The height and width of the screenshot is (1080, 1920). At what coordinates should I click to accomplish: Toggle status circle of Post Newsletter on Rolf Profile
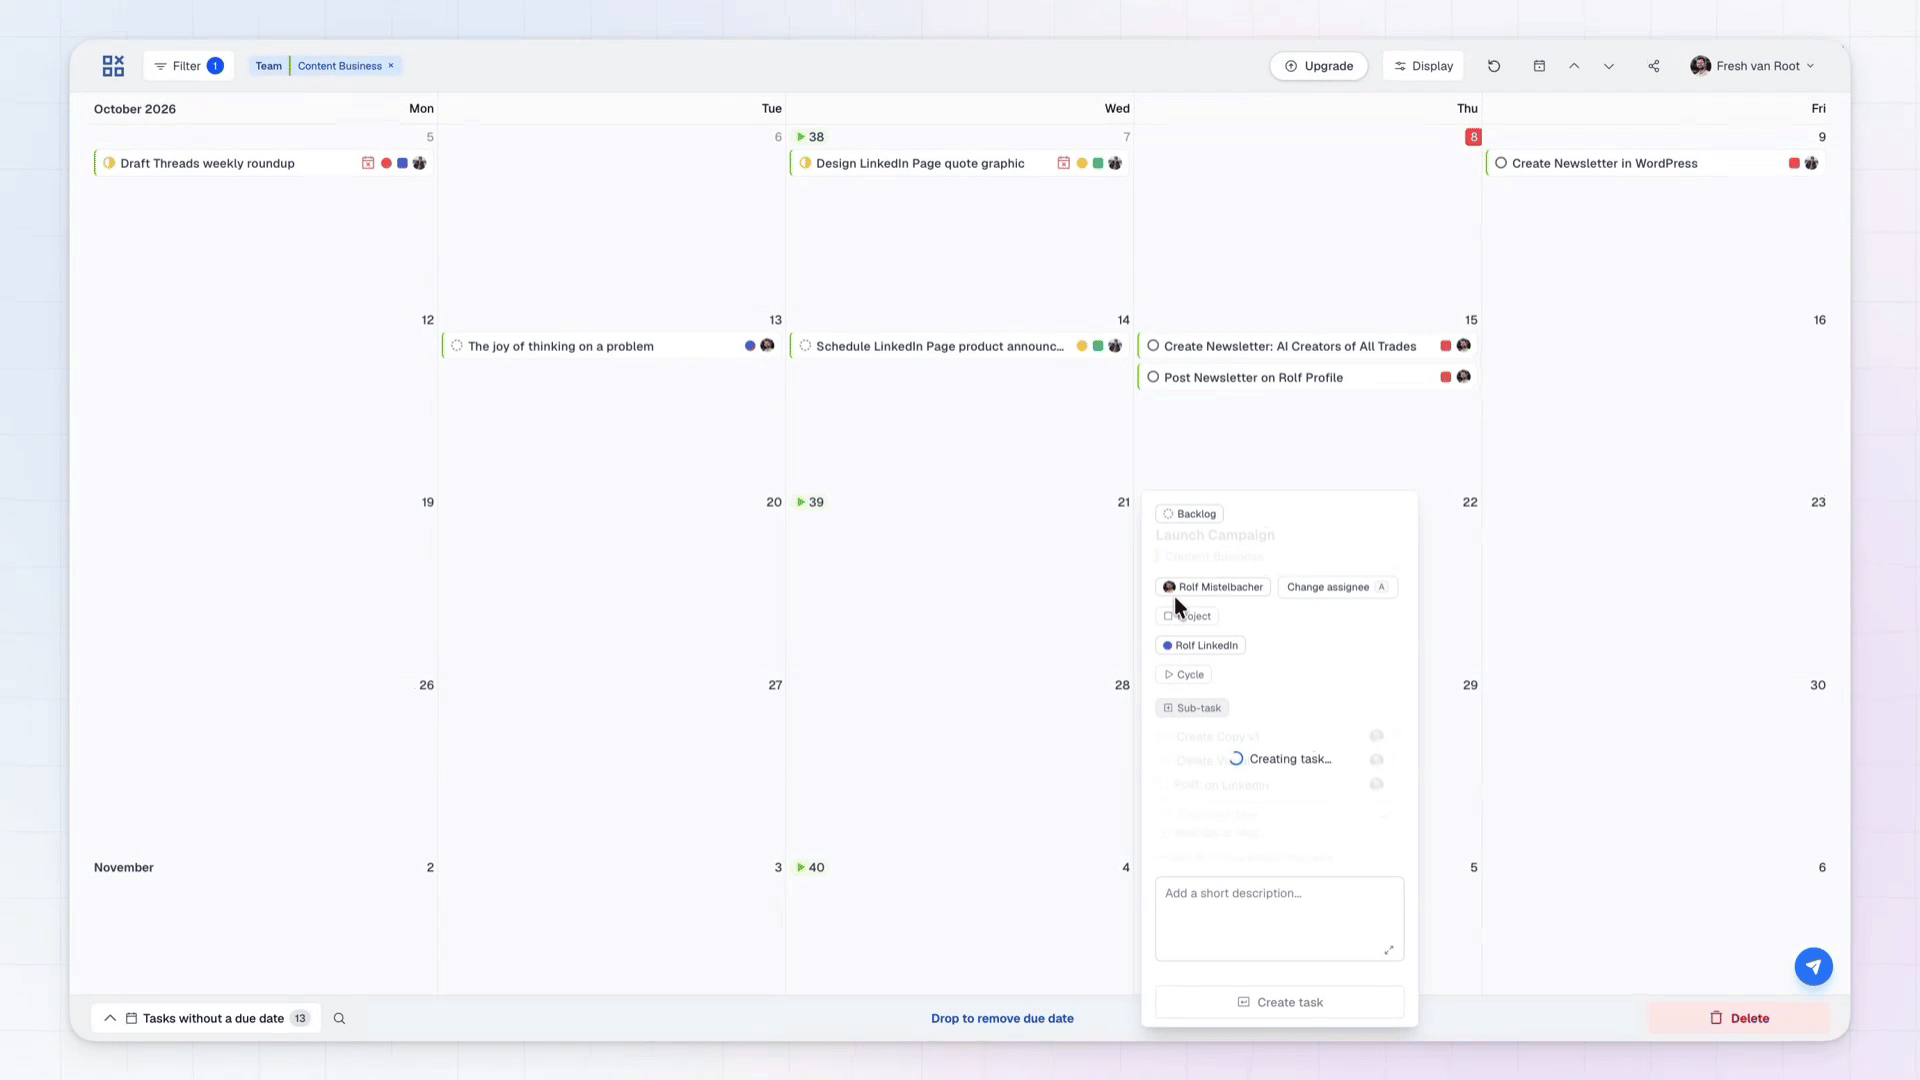point(1153,377)
